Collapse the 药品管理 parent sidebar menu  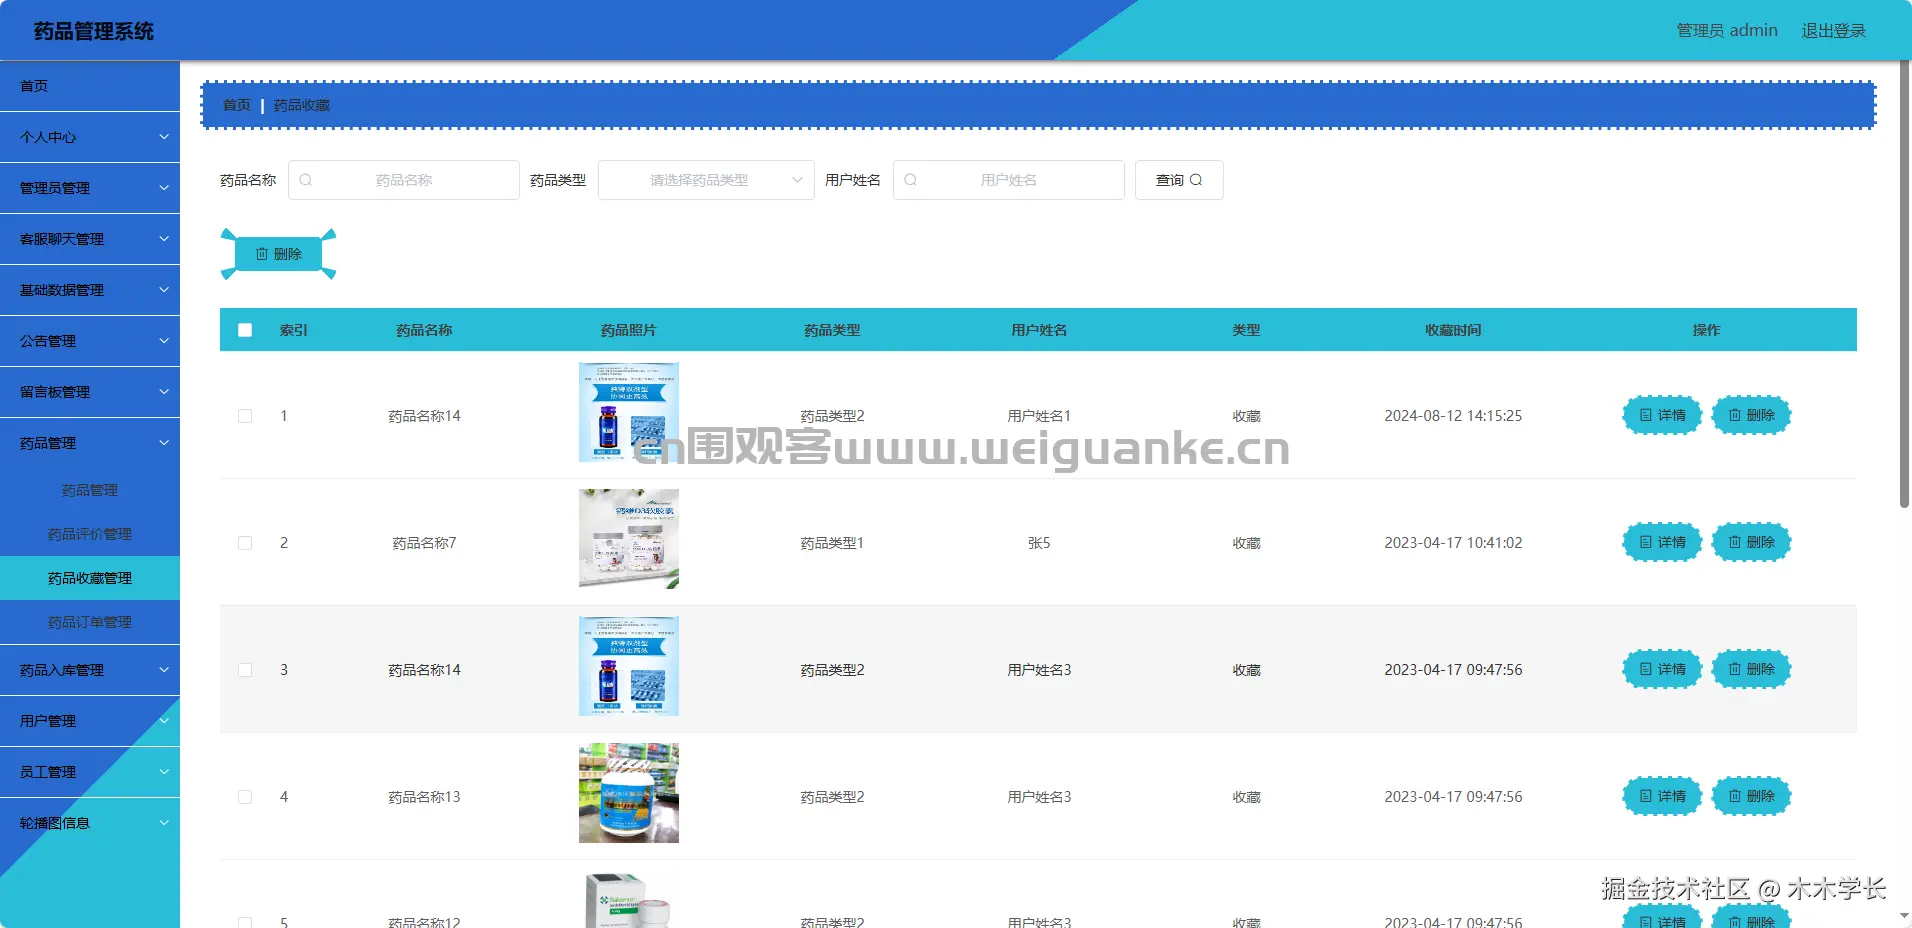click(90, 443)
